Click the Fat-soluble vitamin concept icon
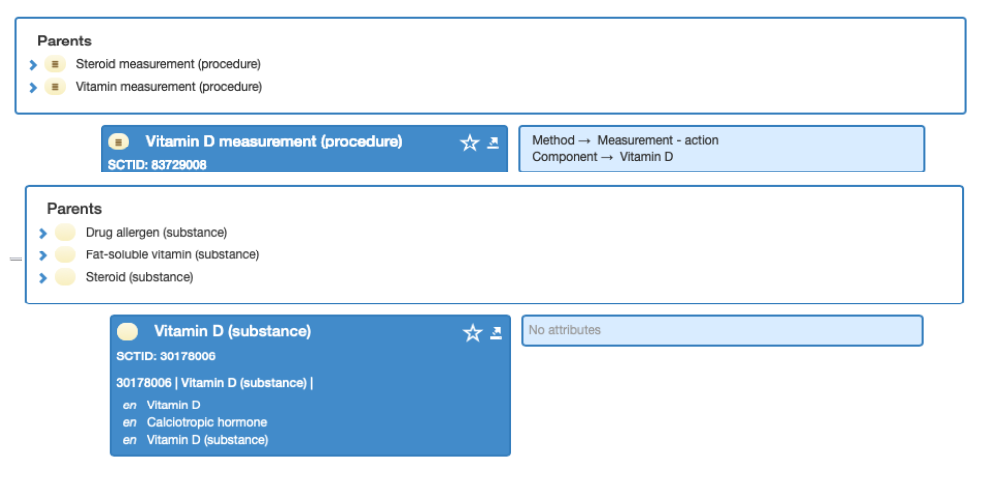 [65, 255]
